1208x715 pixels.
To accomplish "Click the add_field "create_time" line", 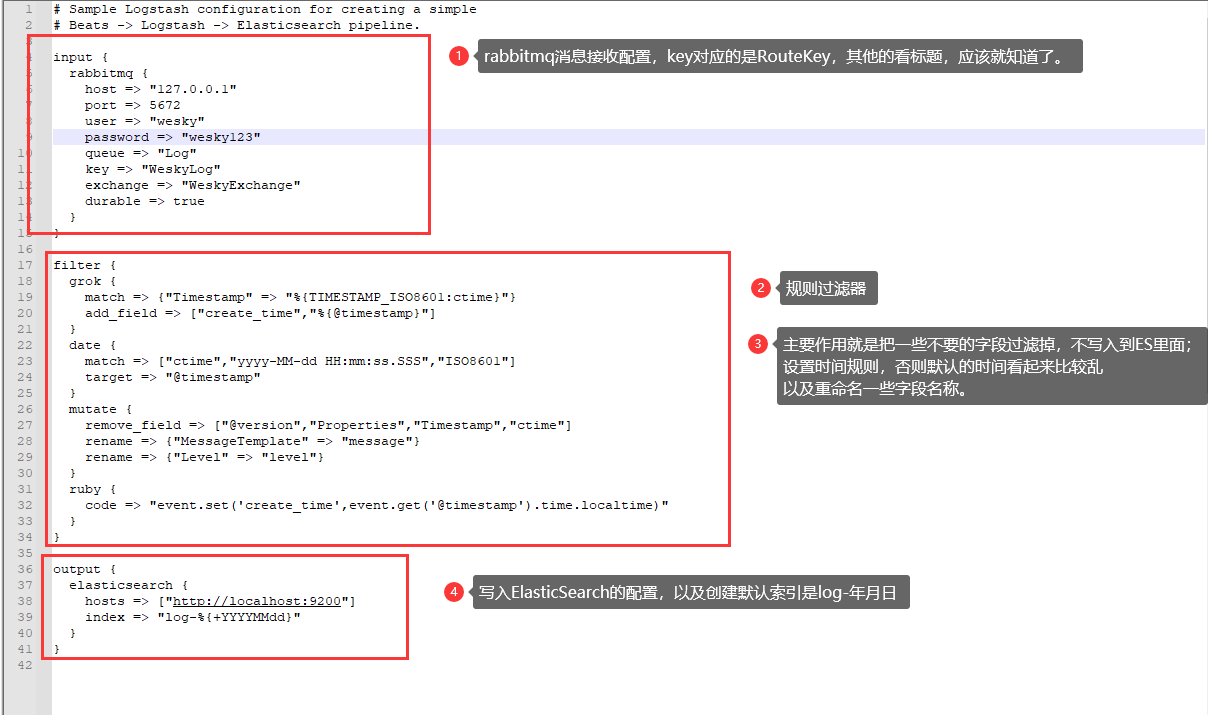I will point(260,313).
